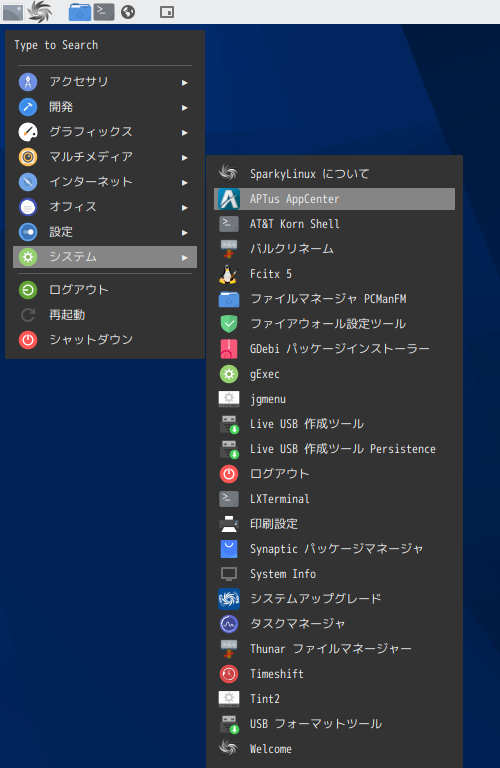Open USB フォーマットツール
Viewport: 500px width, 768px height.
(334, 723)
